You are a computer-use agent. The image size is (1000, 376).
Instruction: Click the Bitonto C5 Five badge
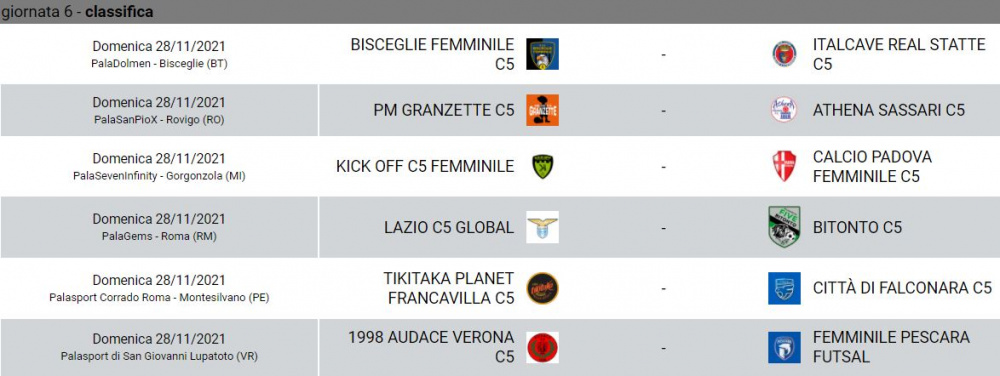[x=784, y=227]
